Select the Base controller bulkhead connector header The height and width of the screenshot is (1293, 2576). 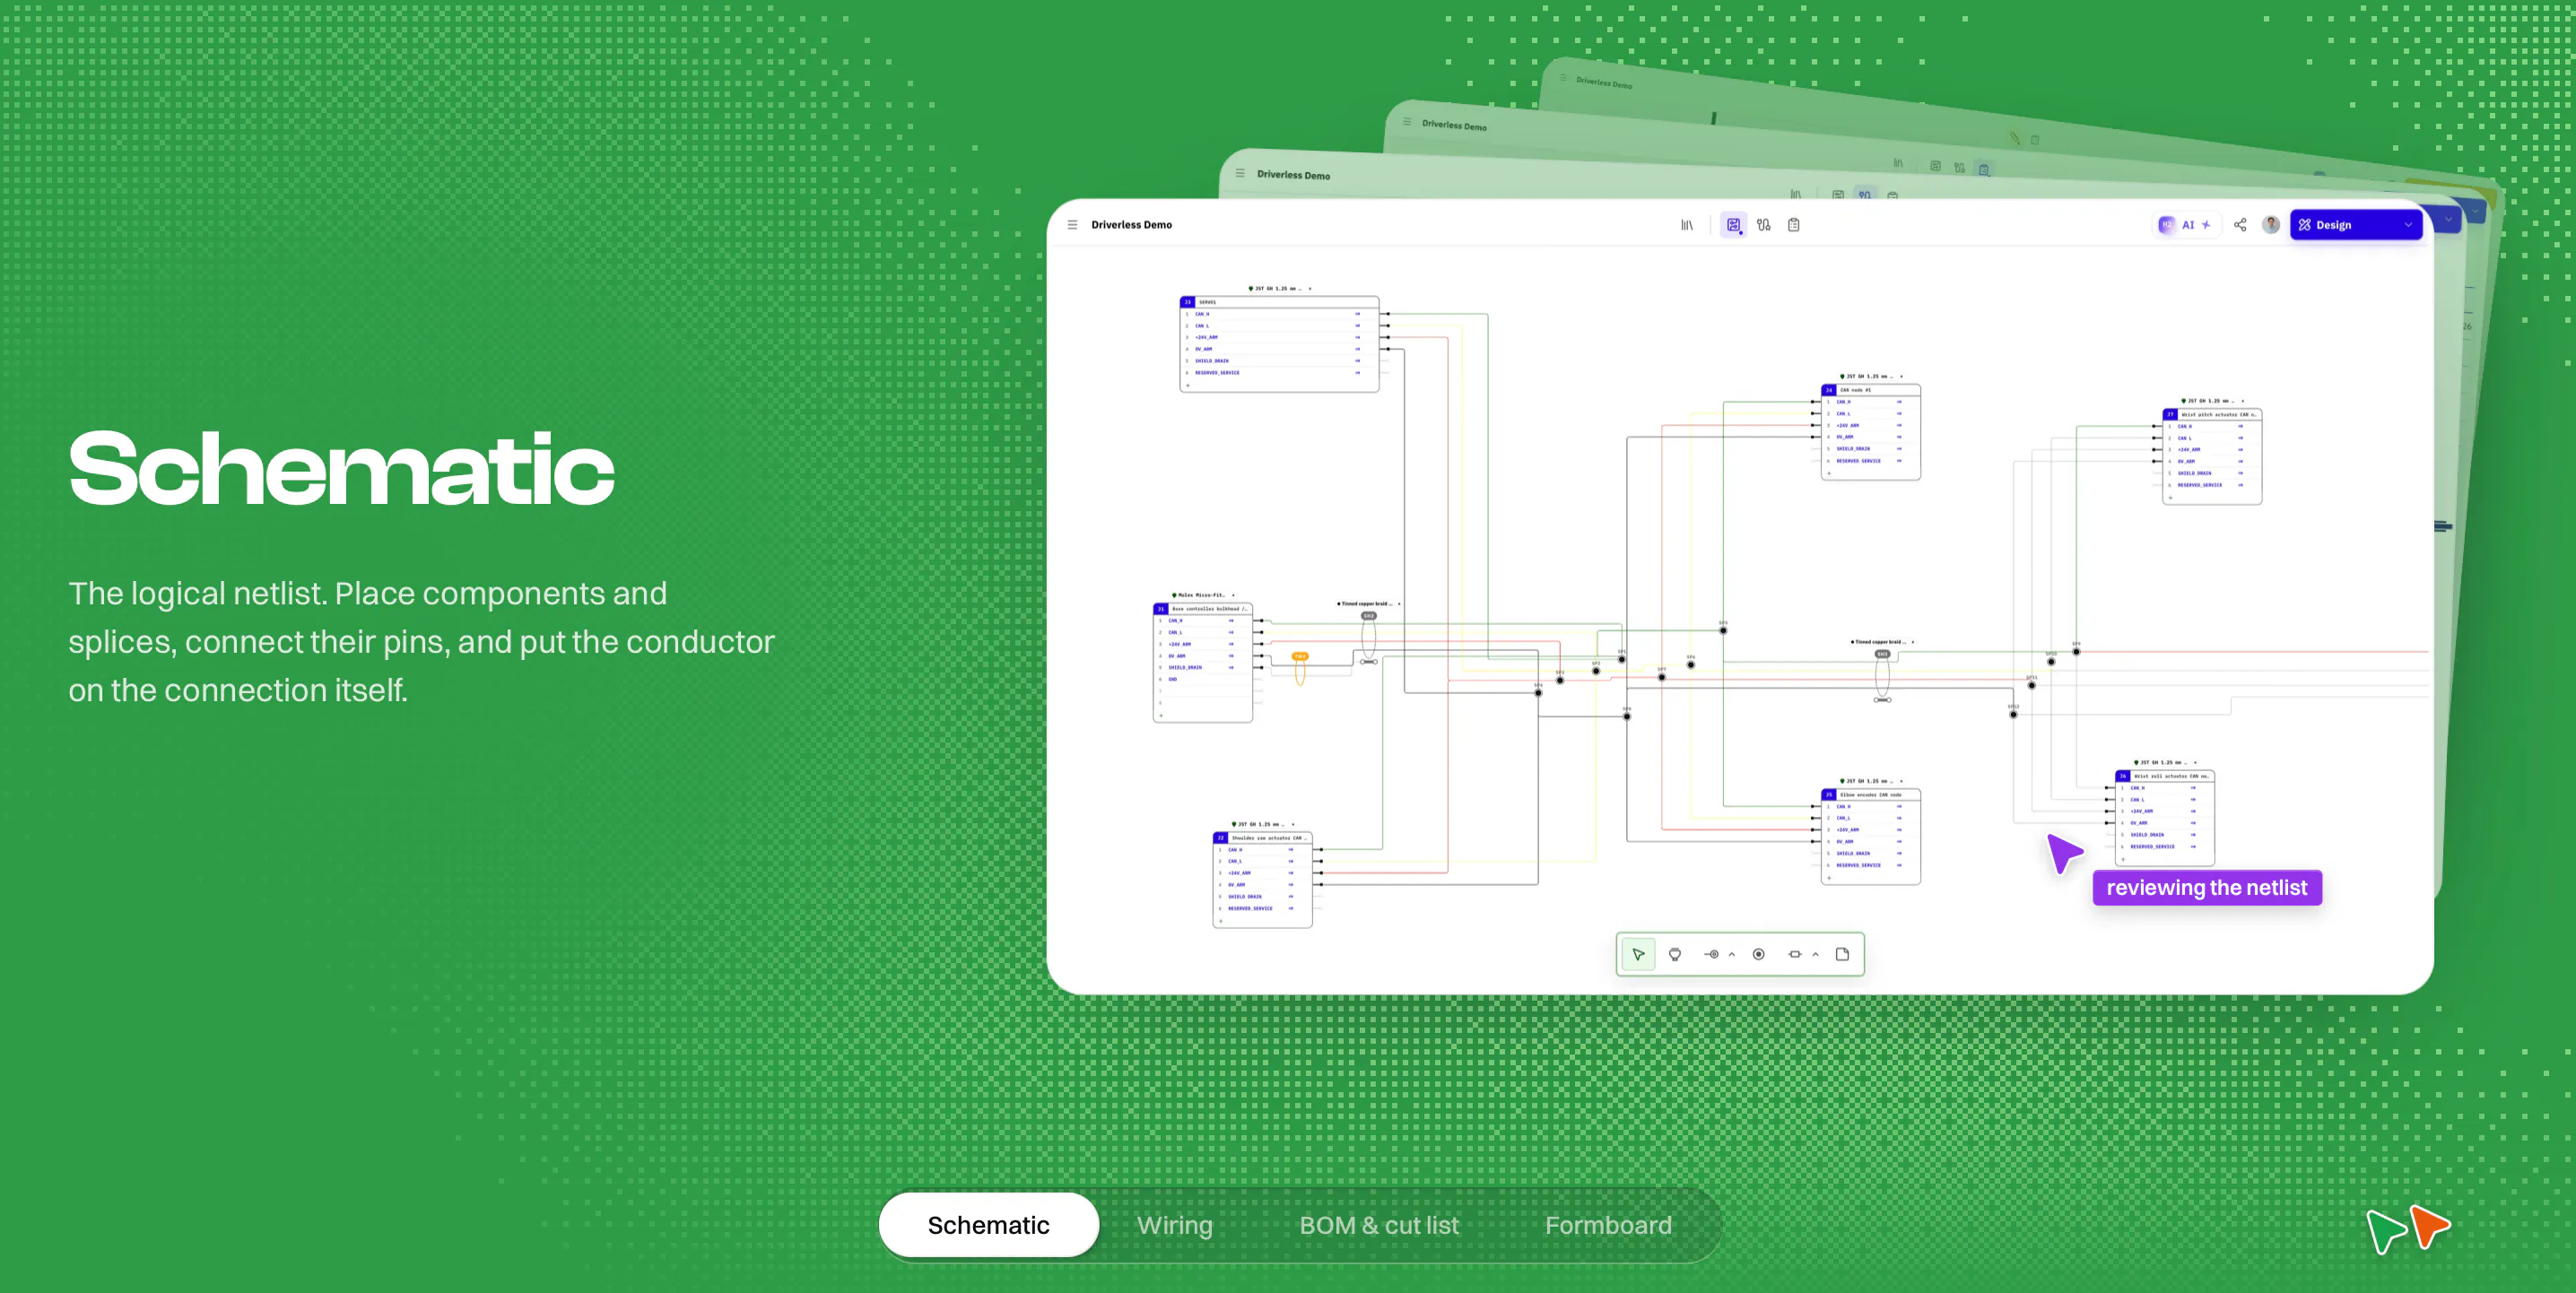(1203, 609)
